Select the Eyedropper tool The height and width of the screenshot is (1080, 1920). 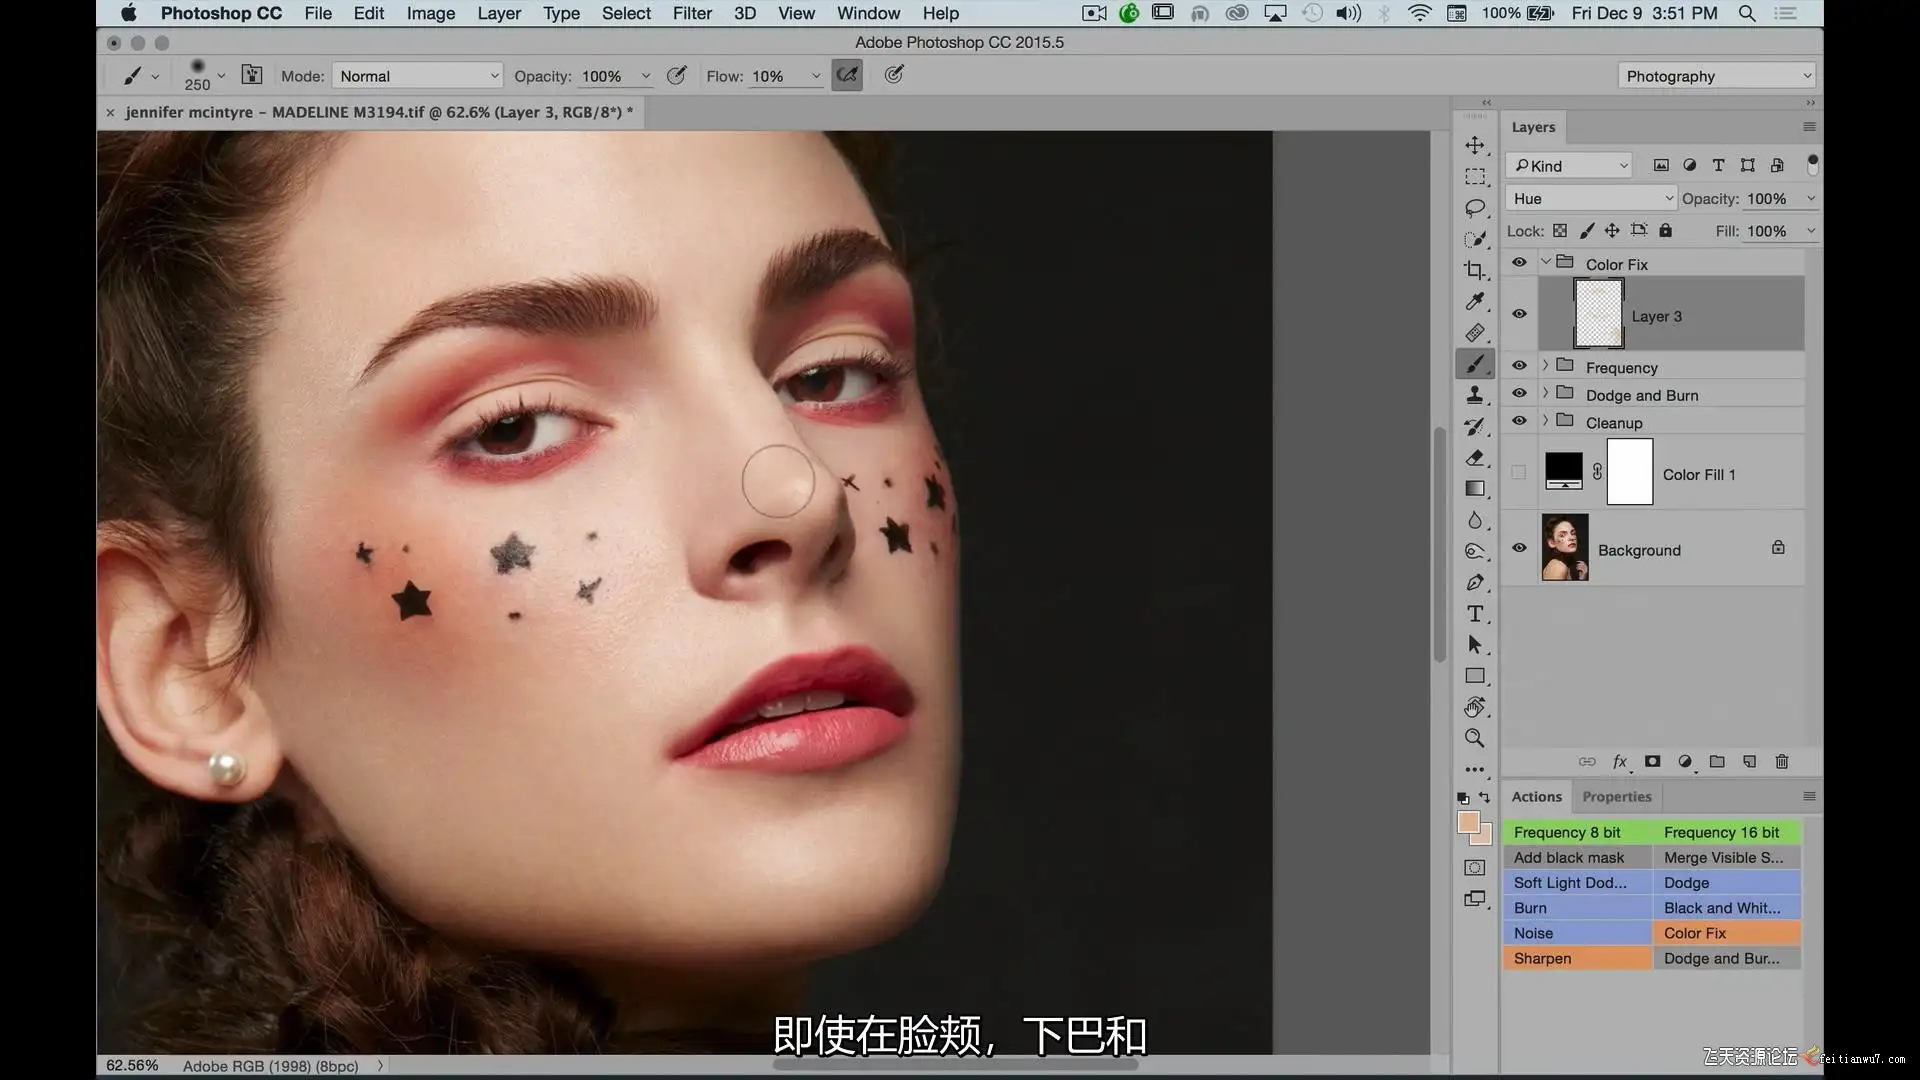tap(1474, 301)
